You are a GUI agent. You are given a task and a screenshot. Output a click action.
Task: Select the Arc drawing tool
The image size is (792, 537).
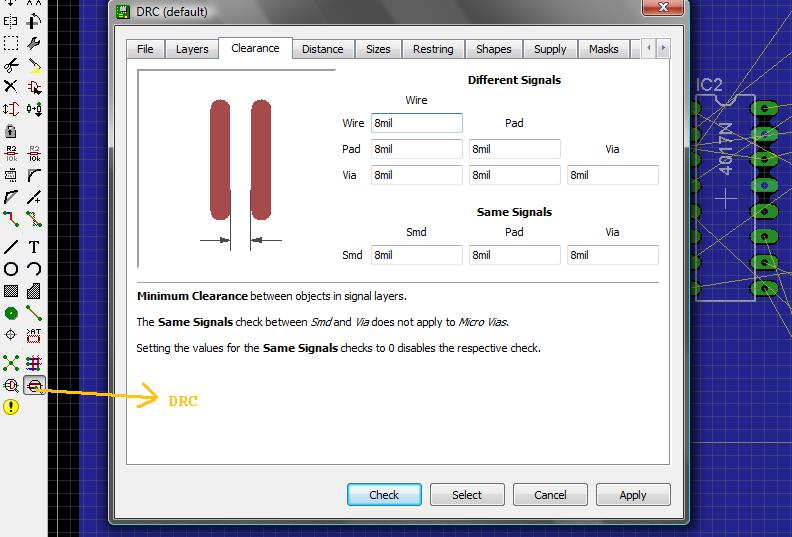[34, 269]
